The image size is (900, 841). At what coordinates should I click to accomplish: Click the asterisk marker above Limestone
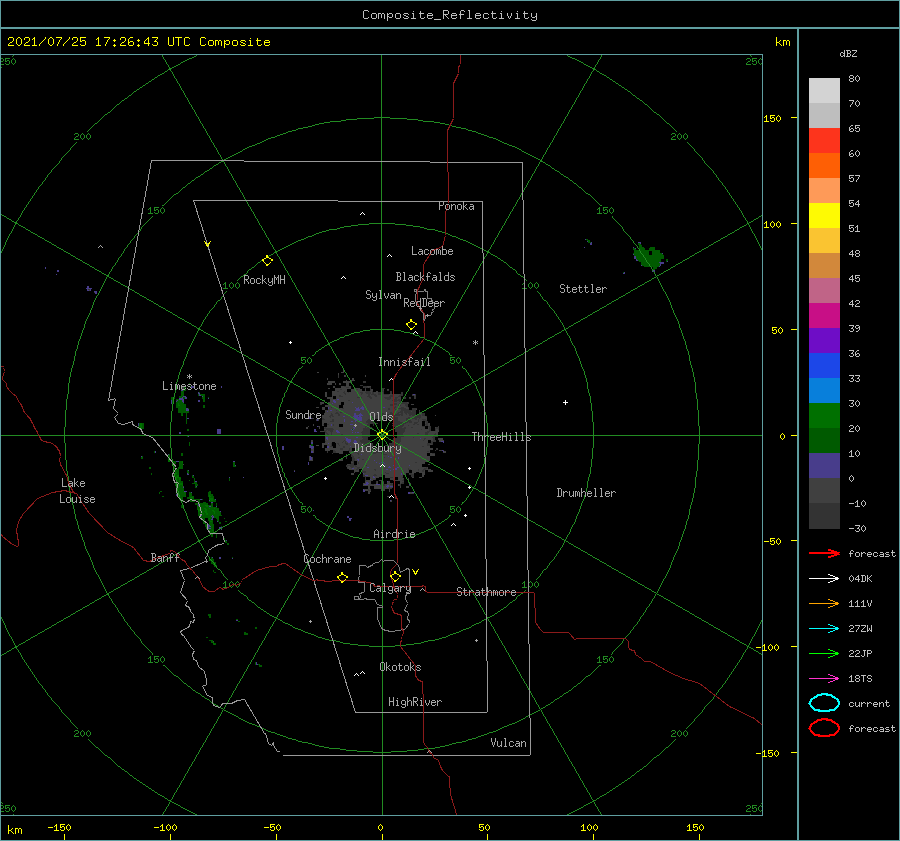(x=189, y=377)
